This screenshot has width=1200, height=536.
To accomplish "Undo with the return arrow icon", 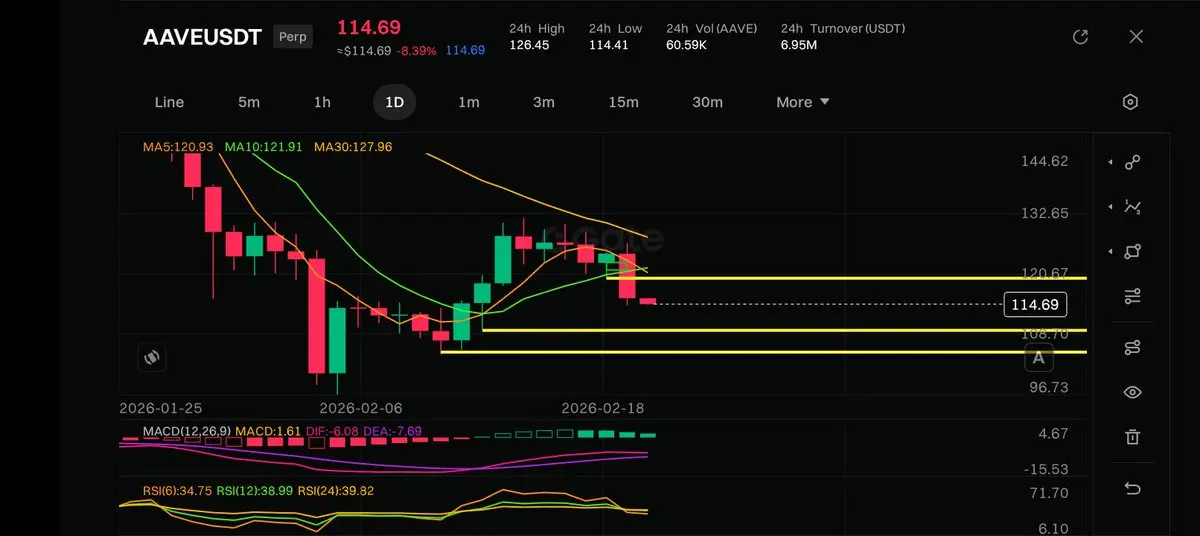I will coord(1133,488).
